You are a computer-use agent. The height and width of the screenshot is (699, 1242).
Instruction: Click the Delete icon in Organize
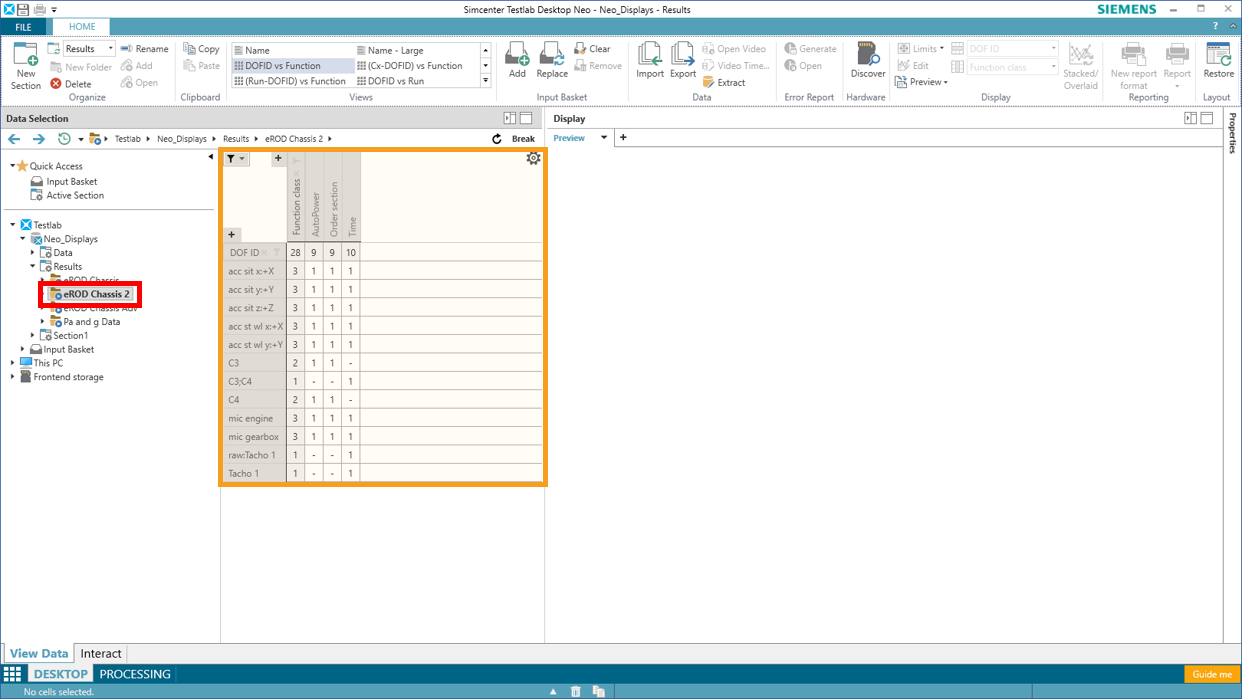(x=71, y=84)
